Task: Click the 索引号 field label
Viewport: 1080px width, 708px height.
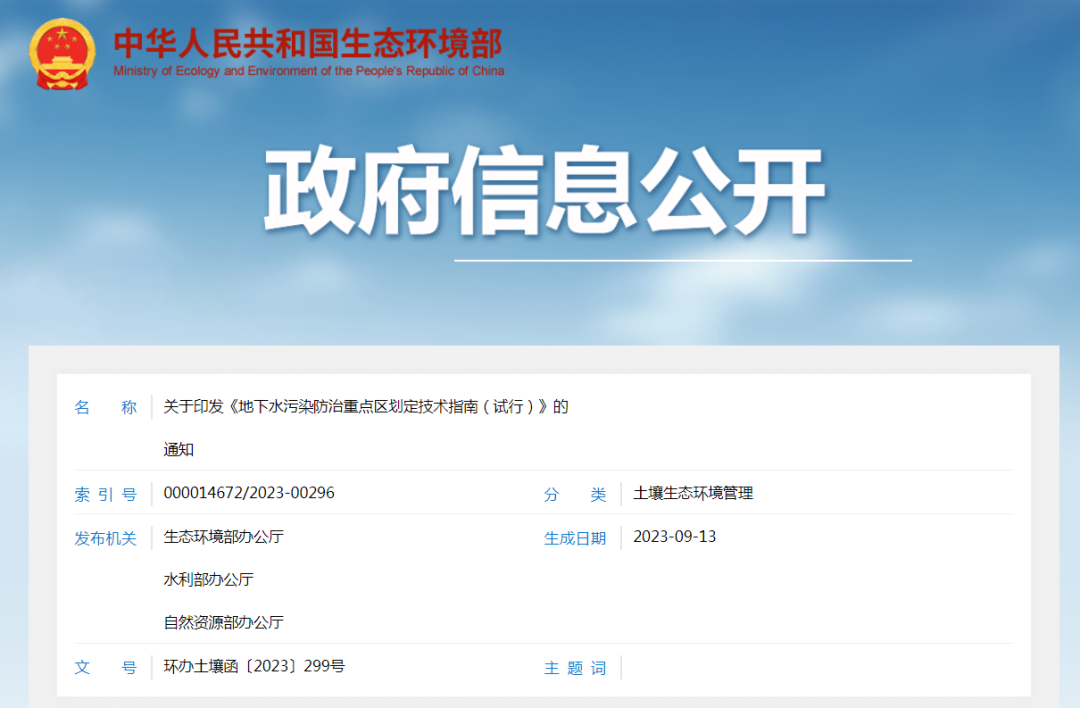Action: point(105,494)
